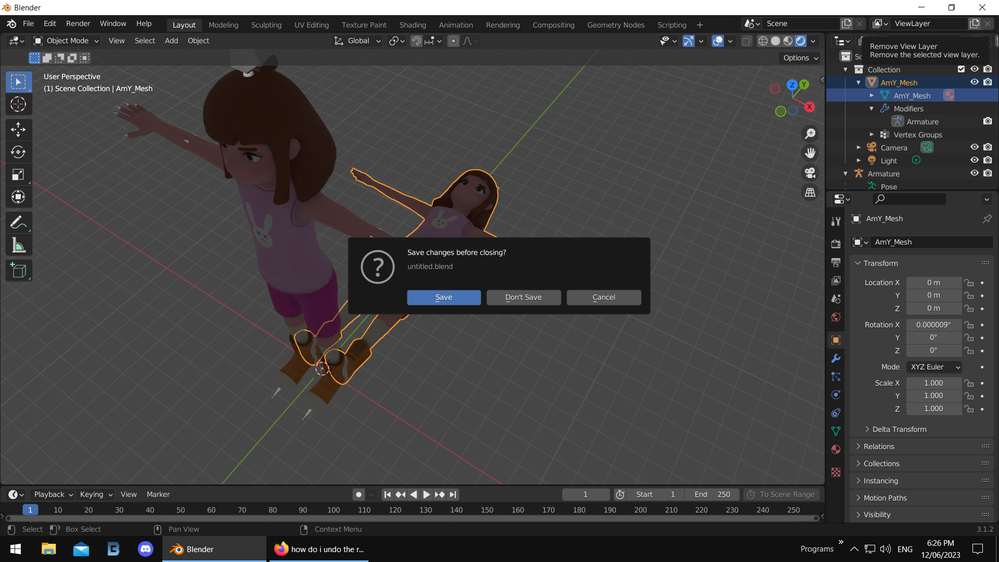Open the World properties tab icon
The image size is (999, 562).
(x=836, y=317)
